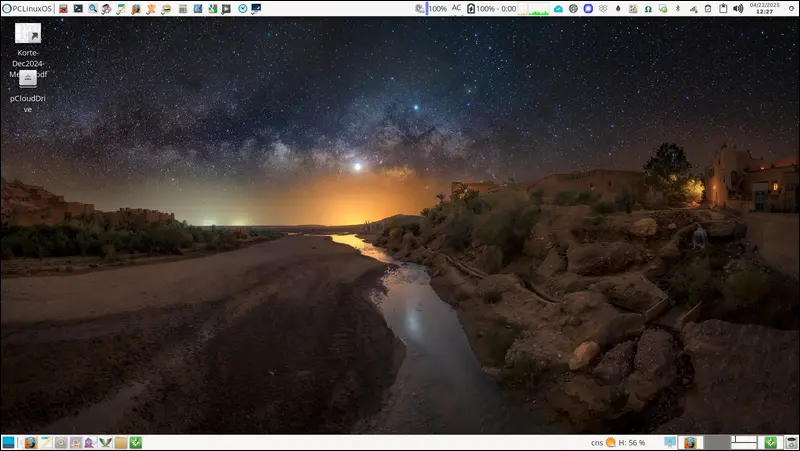The height and width of the screenshot is (451, 800).
Task: Open network connection tray icon
Action: pos(693,9)
